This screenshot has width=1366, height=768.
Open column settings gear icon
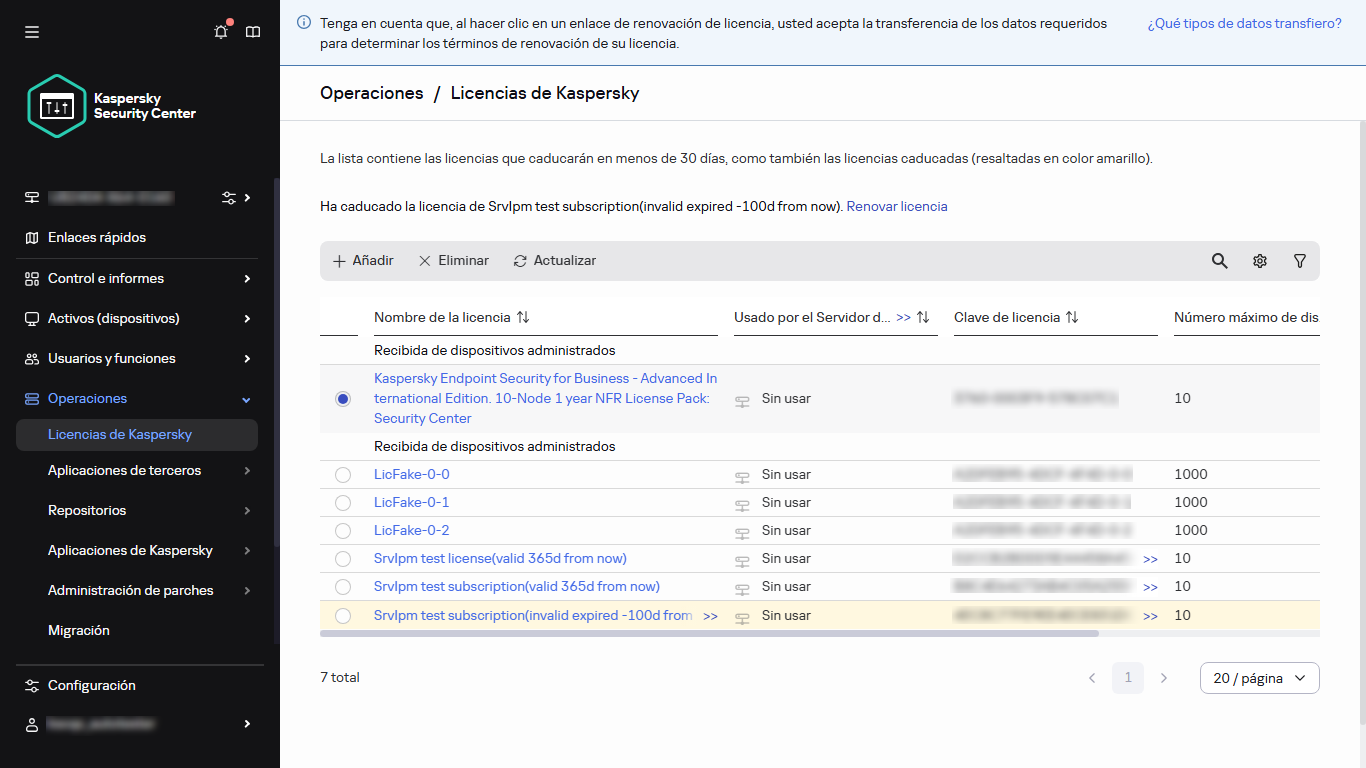pyautogui.click(x=1259, y=261)
